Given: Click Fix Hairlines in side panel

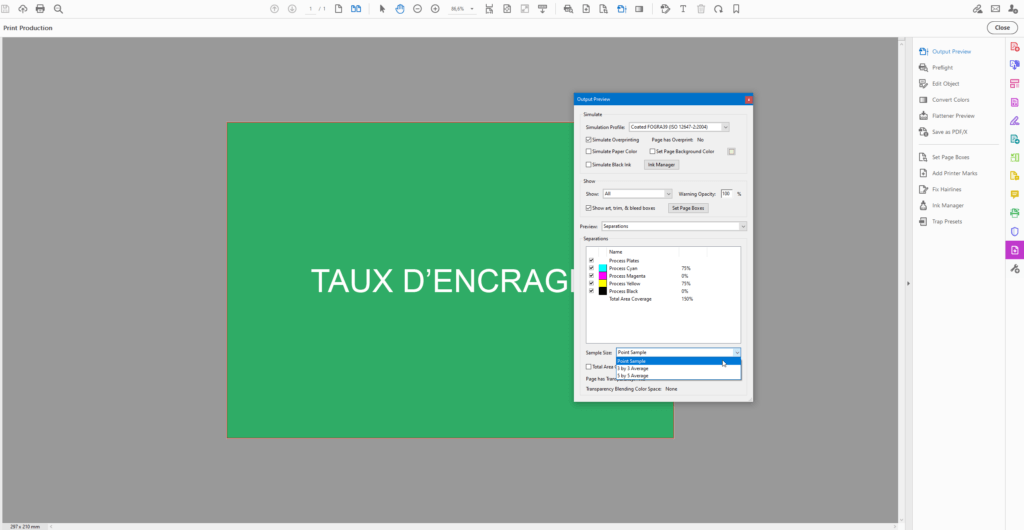Looking at the screenshot, I should click(x=946, y=189).
